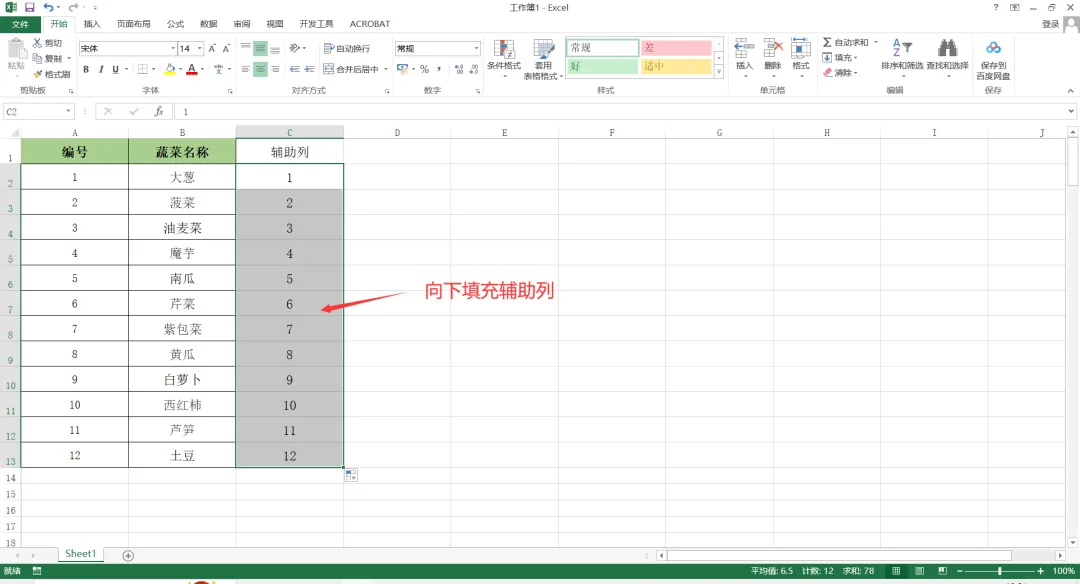Select the Sheet1 worksheet tab
1080x584 pixels.
click(x=81, y=554)
